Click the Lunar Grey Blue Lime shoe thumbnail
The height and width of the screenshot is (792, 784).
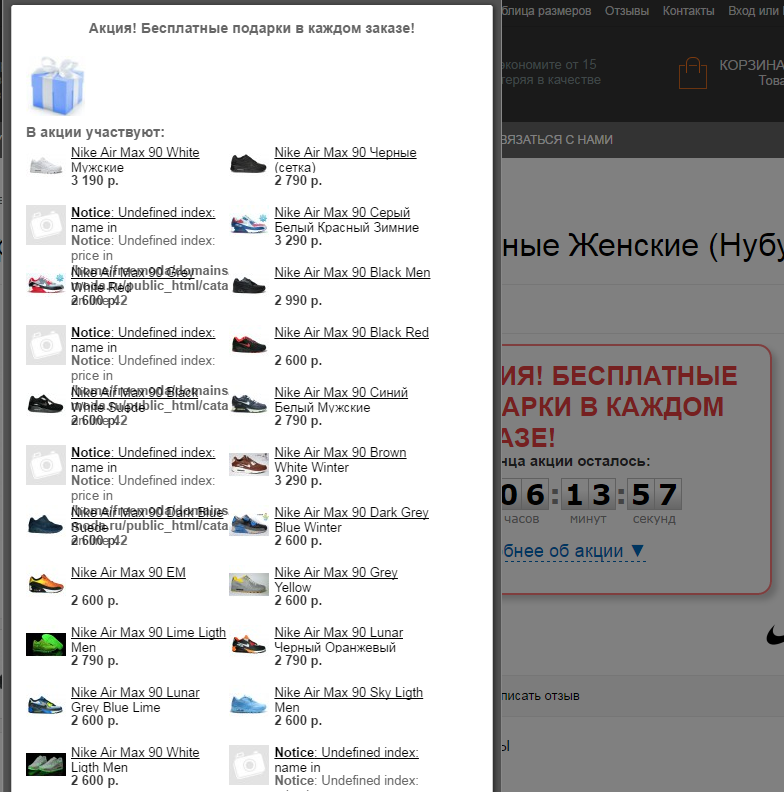pyautogui.click(x=46, y=705)
